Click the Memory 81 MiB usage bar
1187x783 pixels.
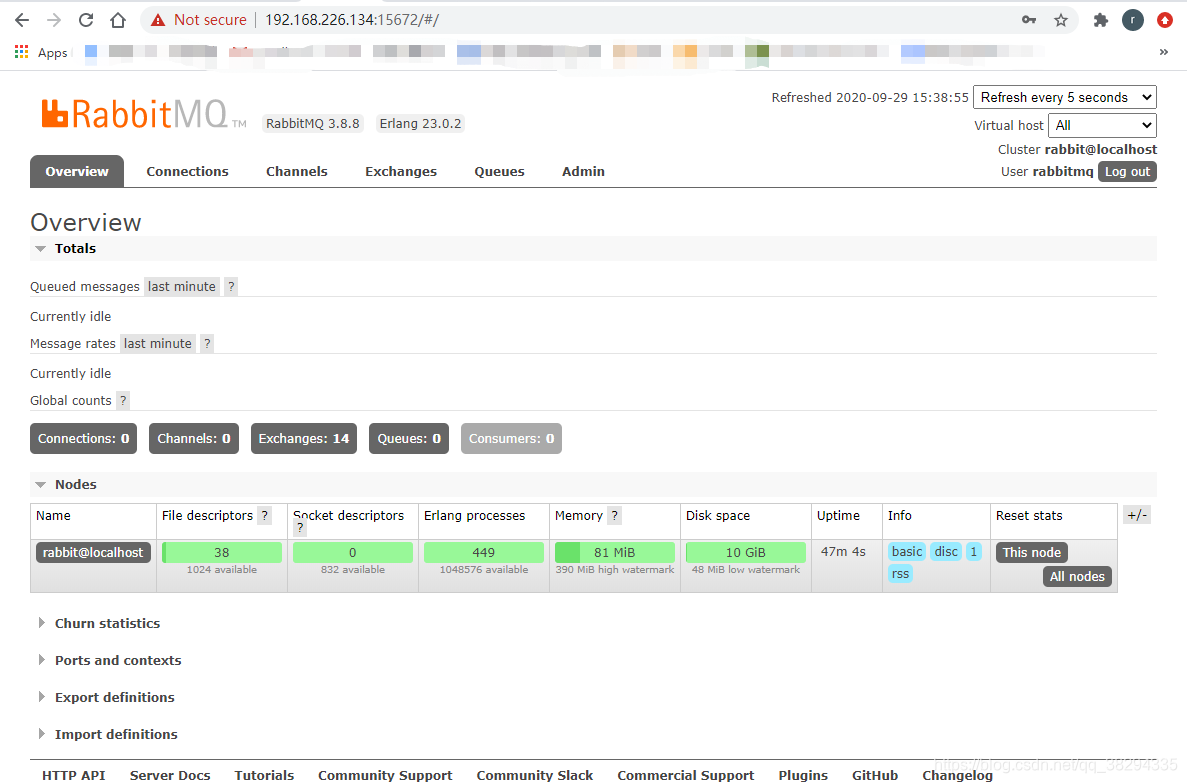point(615,552)
